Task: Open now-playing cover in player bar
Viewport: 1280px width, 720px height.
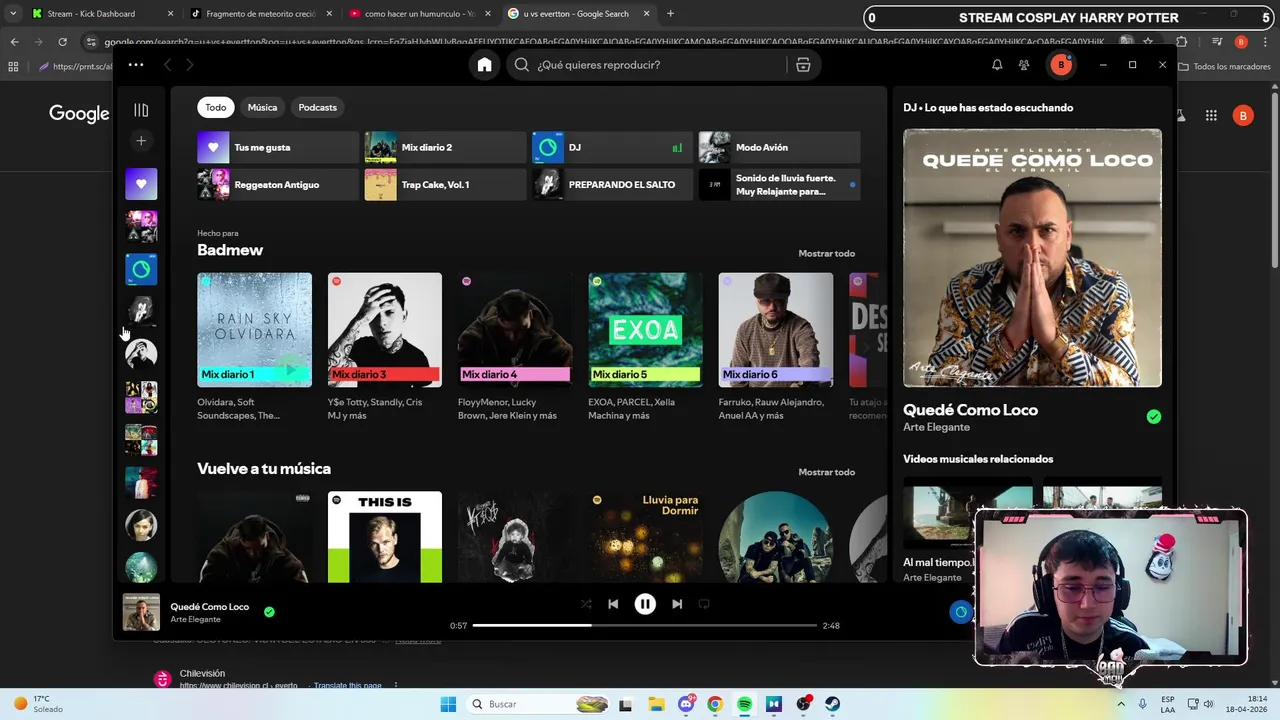Action: [141, 612]
